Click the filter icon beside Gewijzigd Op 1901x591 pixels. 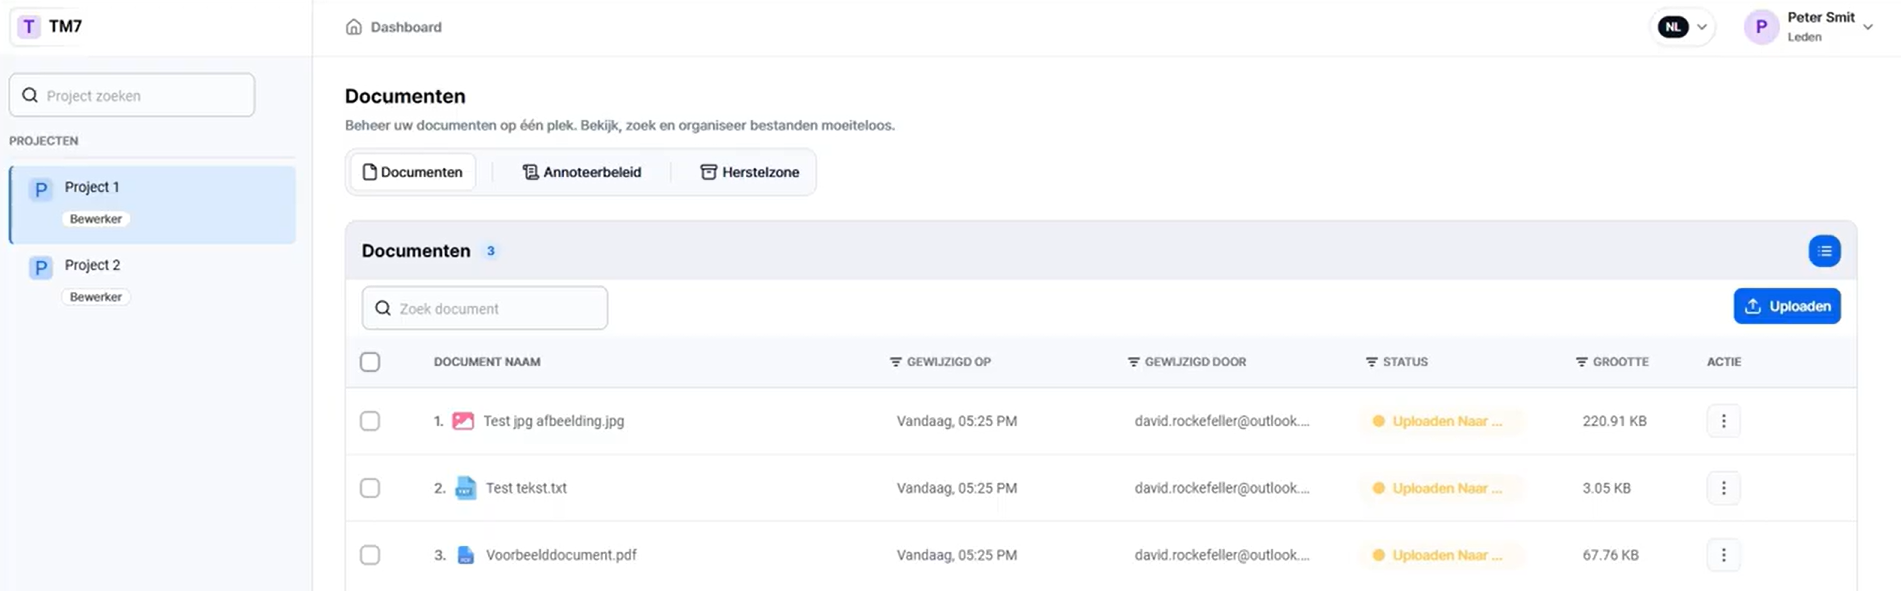coord(895,362)
